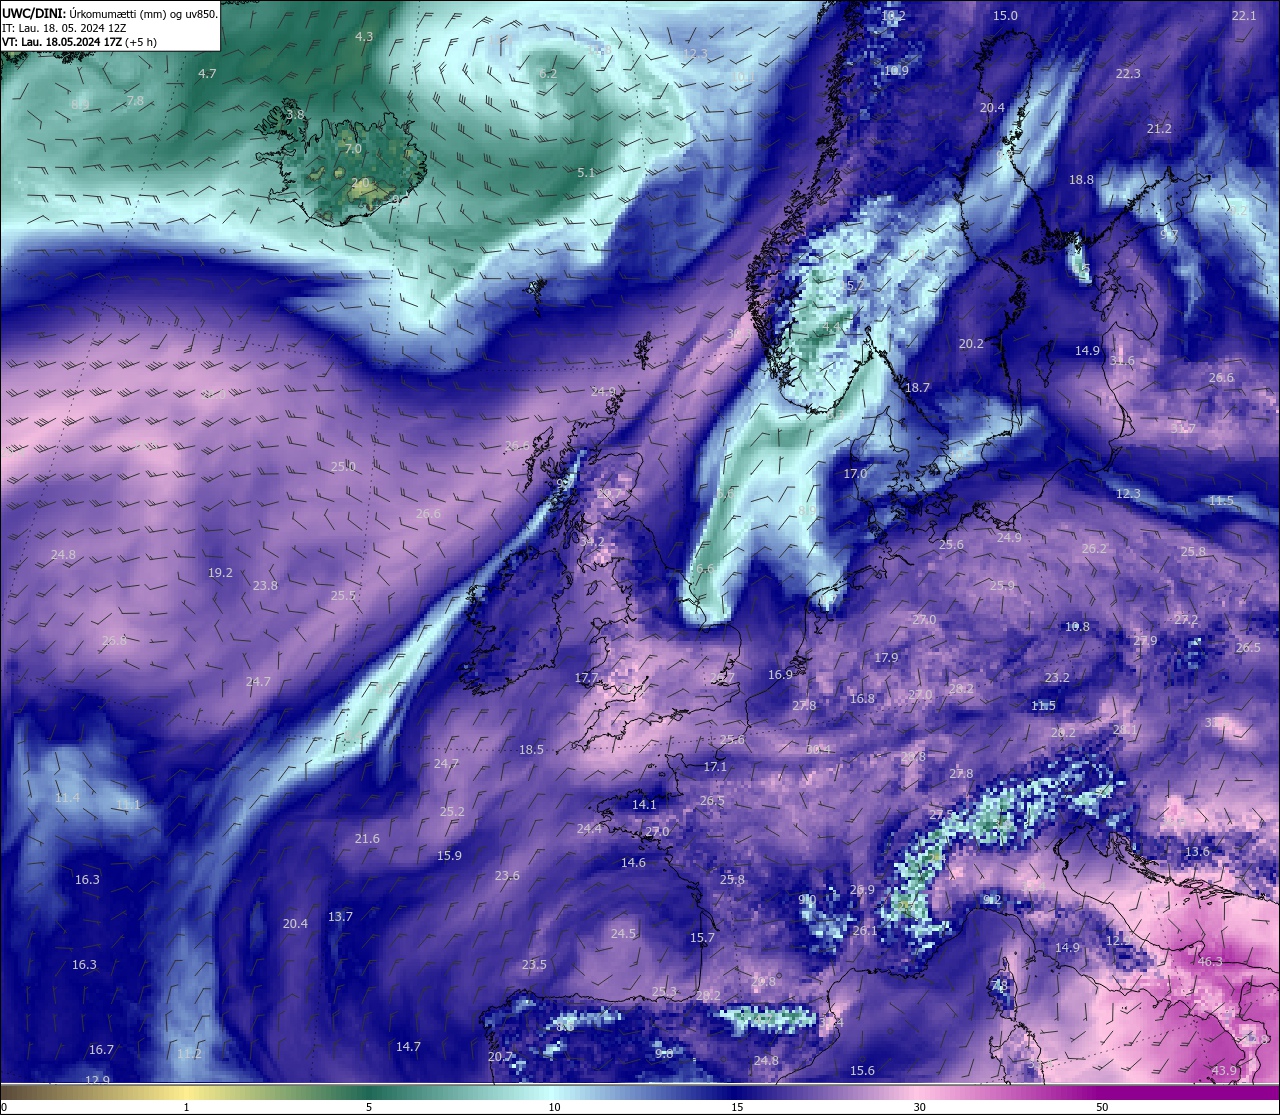The width and height of the screenshot is (1280, 1115).
Task: Click the 17.0 value label
Action: pos(855,474)
